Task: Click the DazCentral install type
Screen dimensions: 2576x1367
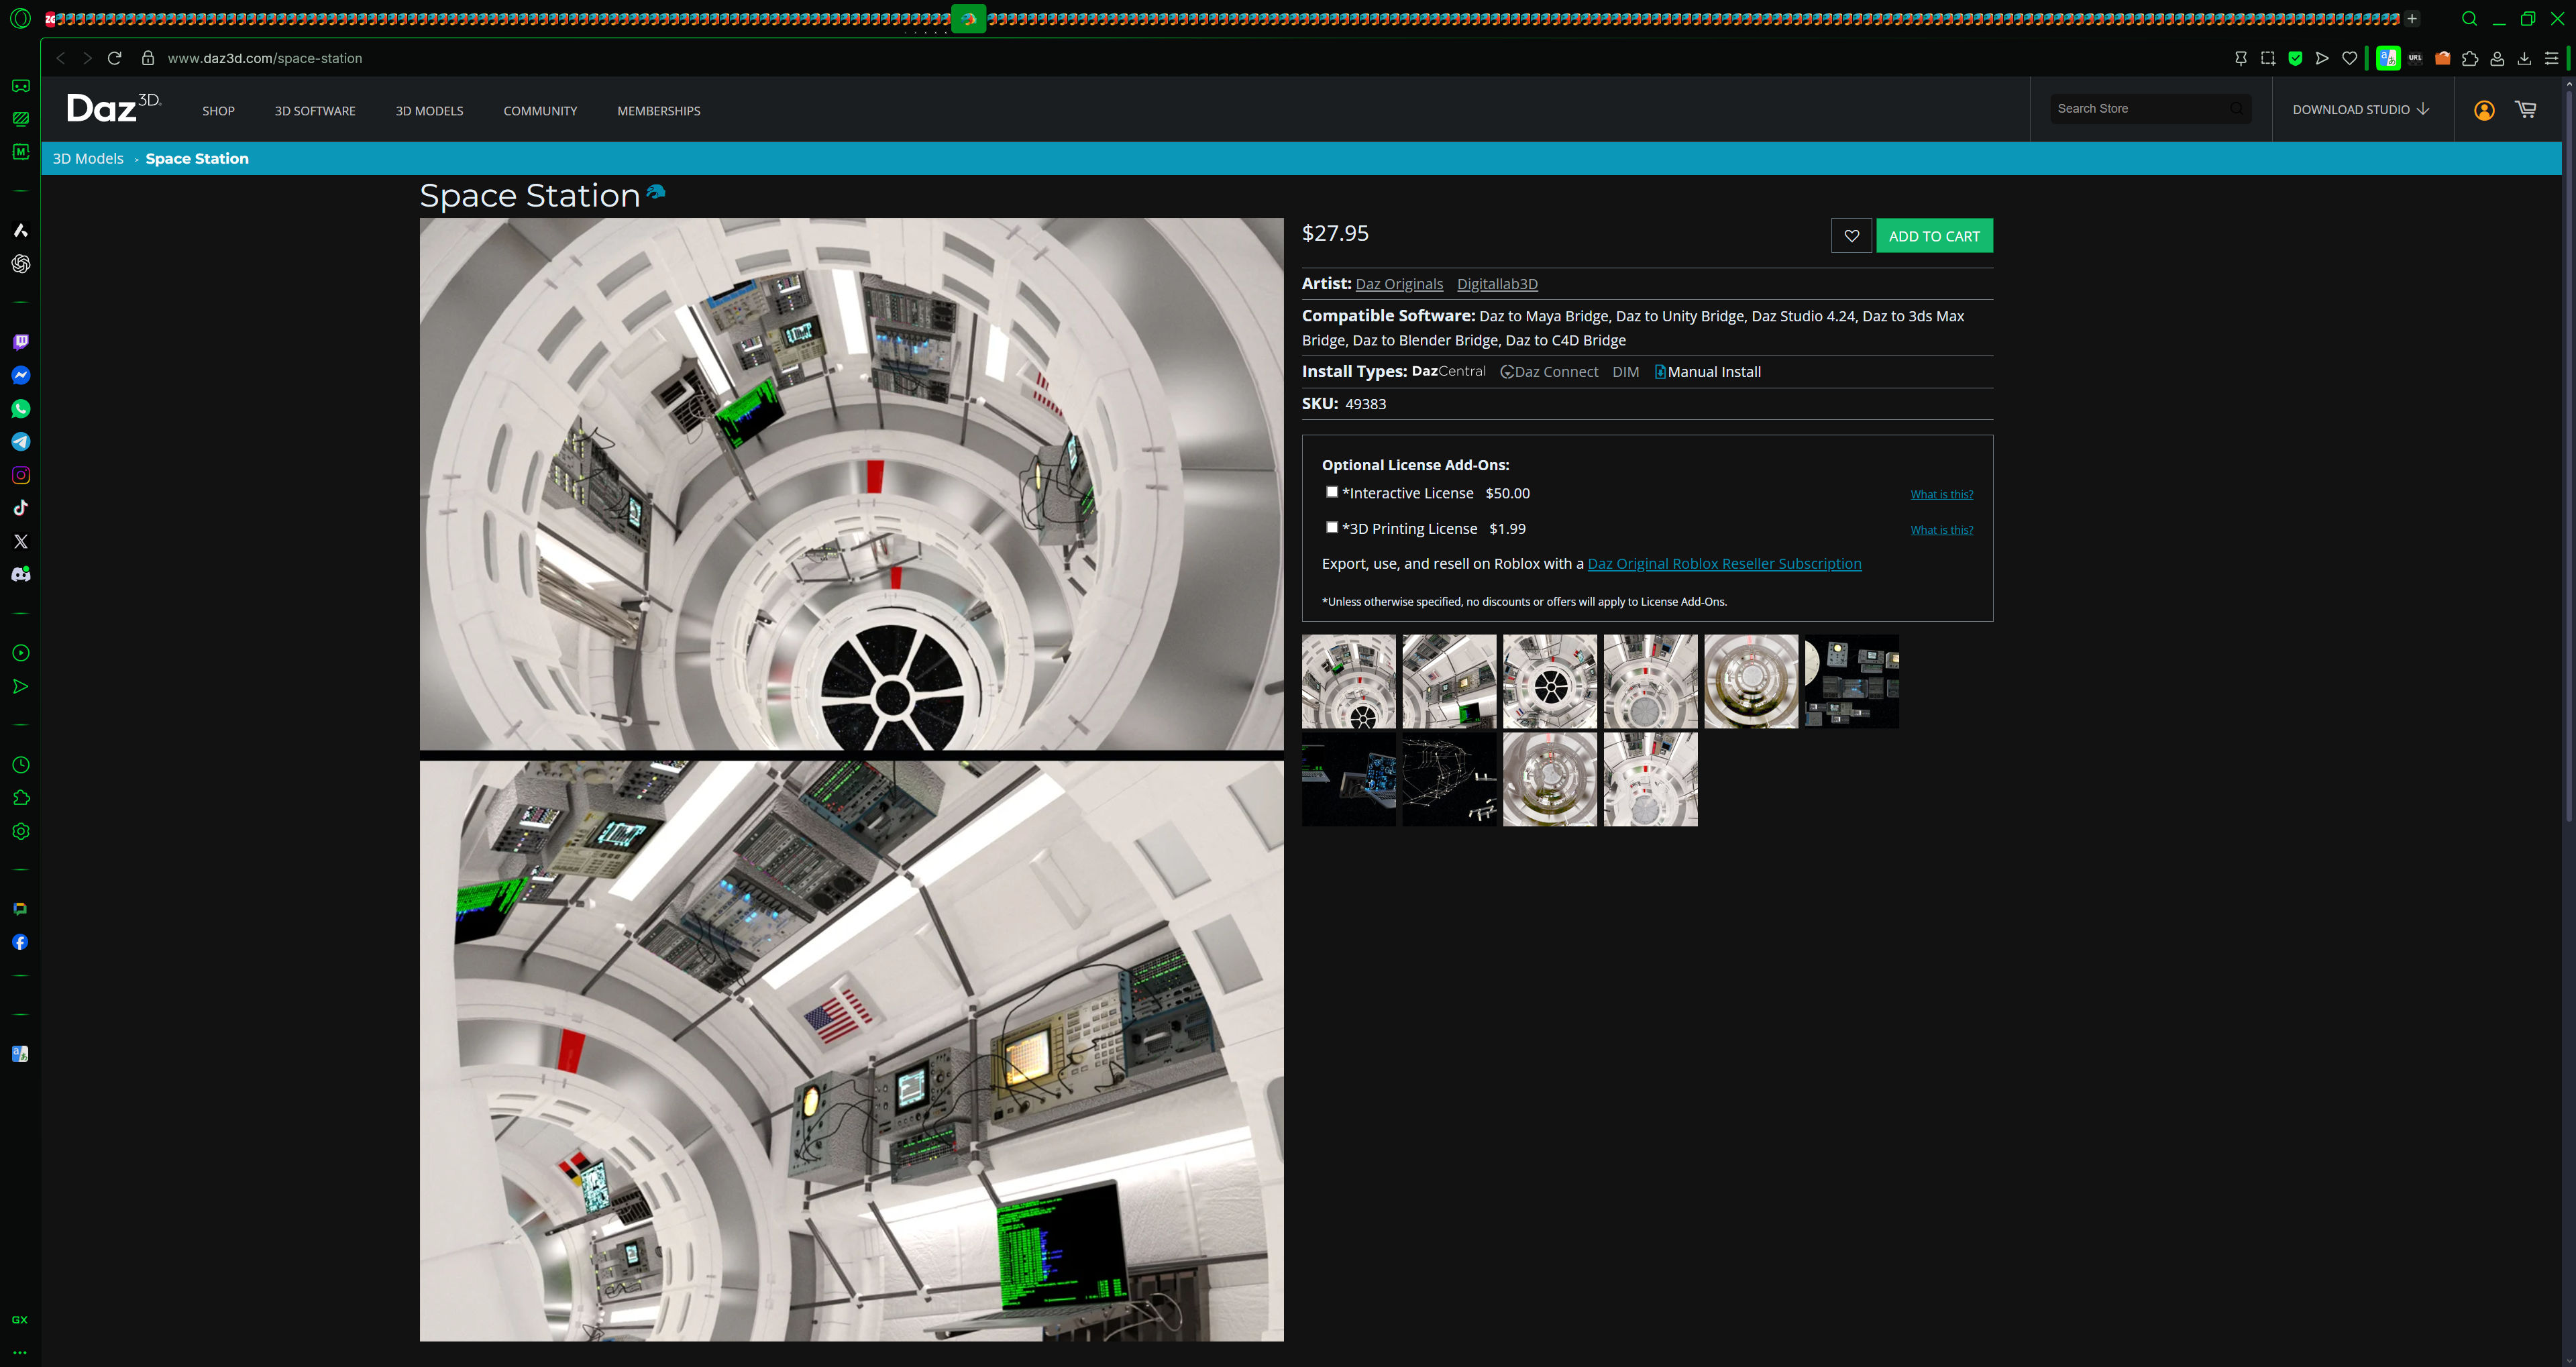Action: coord(1448,371)
